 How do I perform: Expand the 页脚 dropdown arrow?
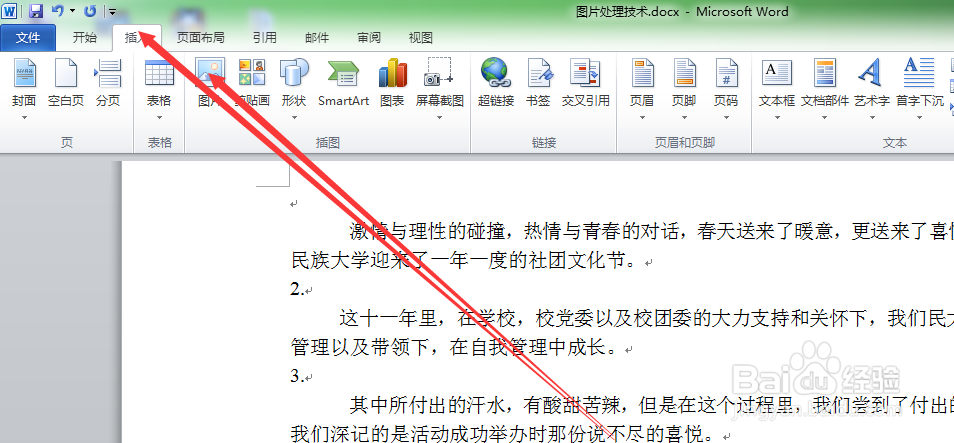click(x=684, y=117)
